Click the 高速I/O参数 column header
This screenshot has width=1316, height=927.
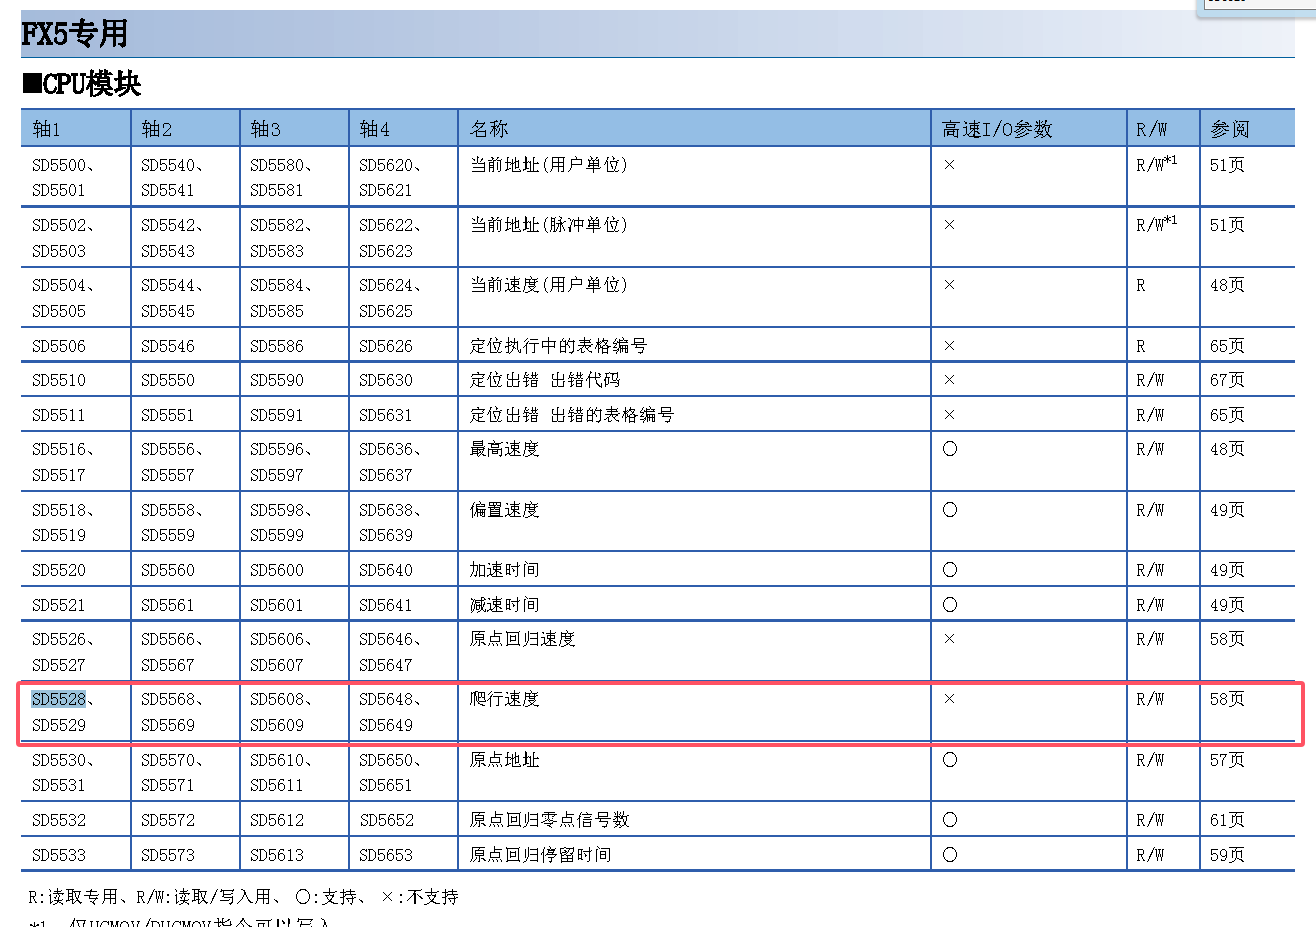coord(997,129)
